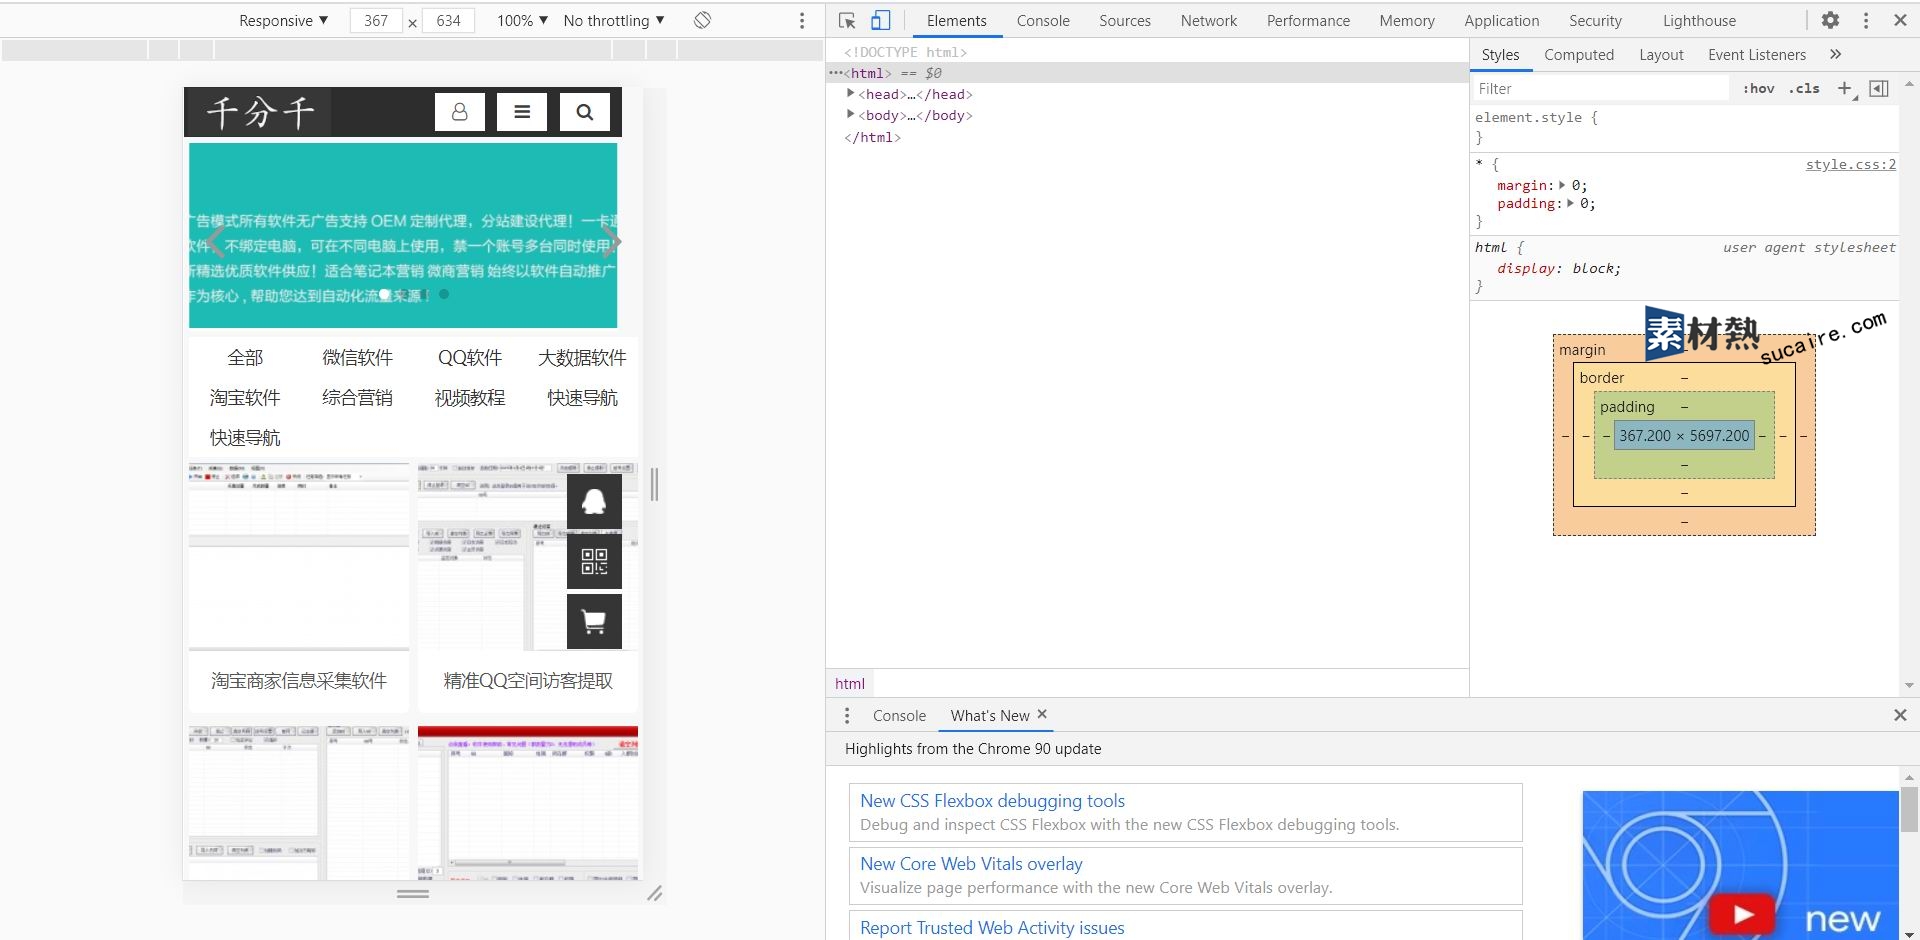
Task: Switch to the Security tab
Action: pos(1595,20)
